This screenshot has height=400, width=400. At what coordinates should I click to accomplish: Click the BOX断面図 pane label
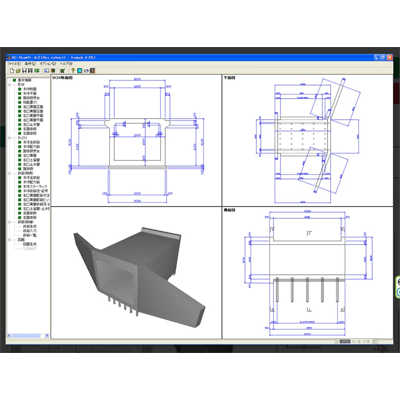[62, 78]
